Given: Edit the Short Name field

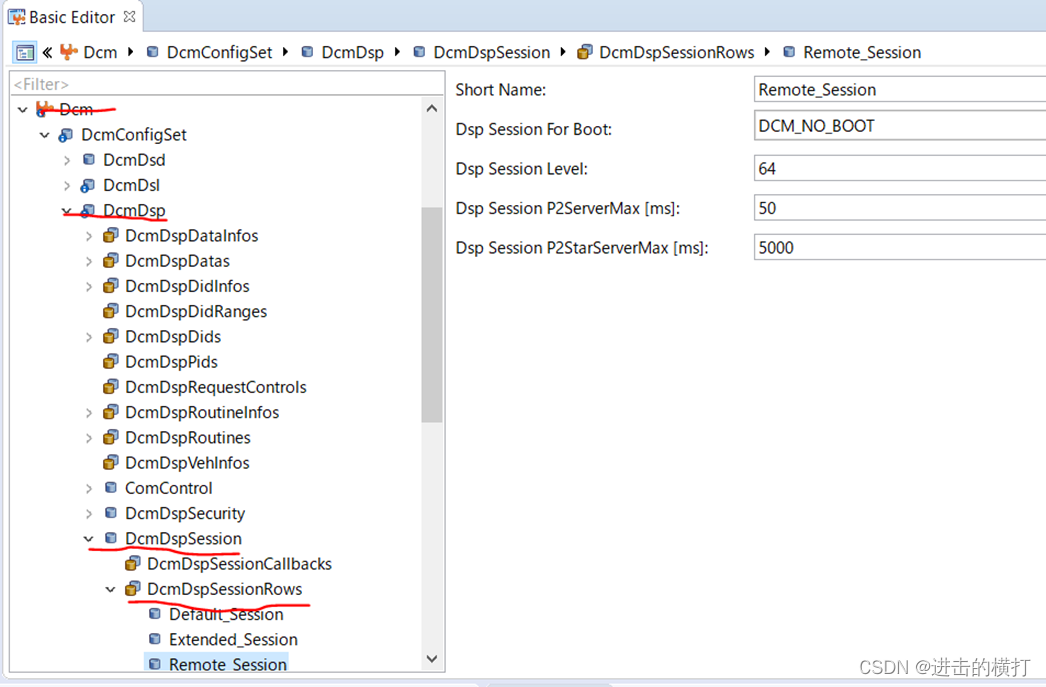Looking at the screenshot, I should click(899, 89).
